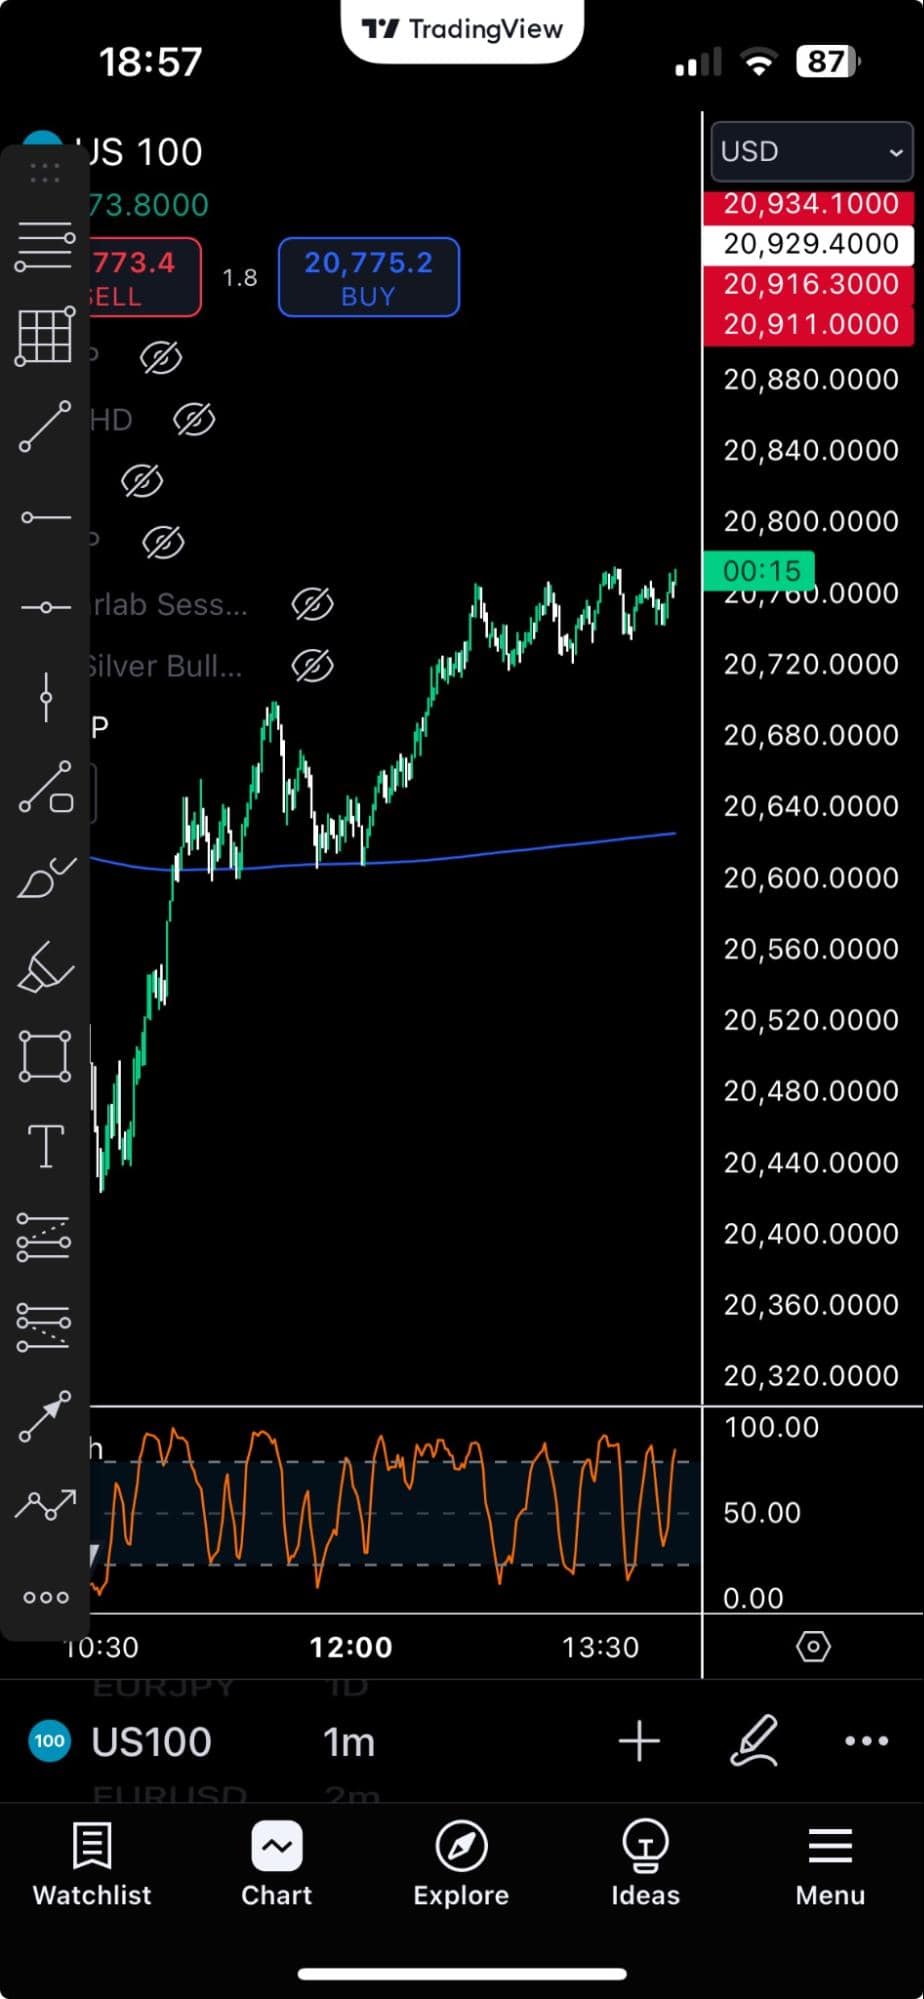Select the Fib tool with falling dashed diagonal

tap(45, 1327)
